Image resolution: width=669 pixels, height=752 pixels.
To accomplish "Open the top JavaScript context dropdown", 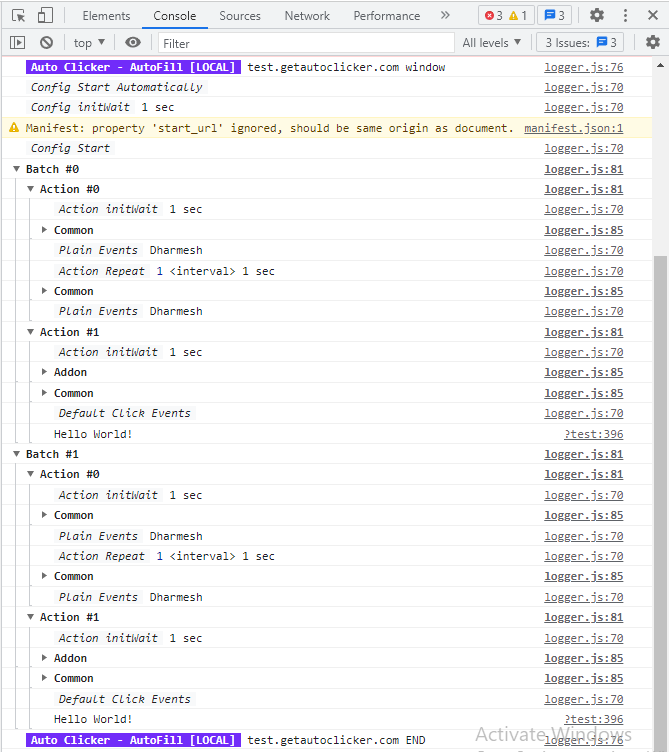I will pyautogui.click(x=89, y=43).
